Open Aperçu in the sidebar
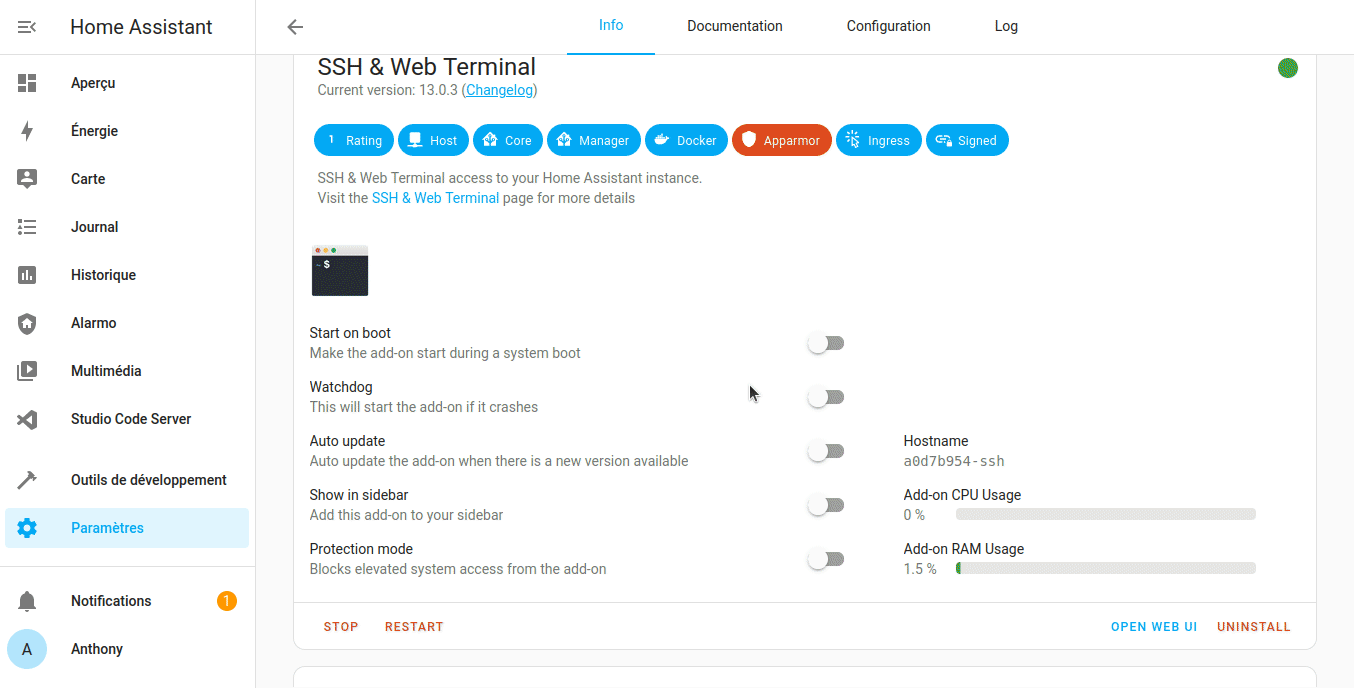1354x688 pixels. 127,83
